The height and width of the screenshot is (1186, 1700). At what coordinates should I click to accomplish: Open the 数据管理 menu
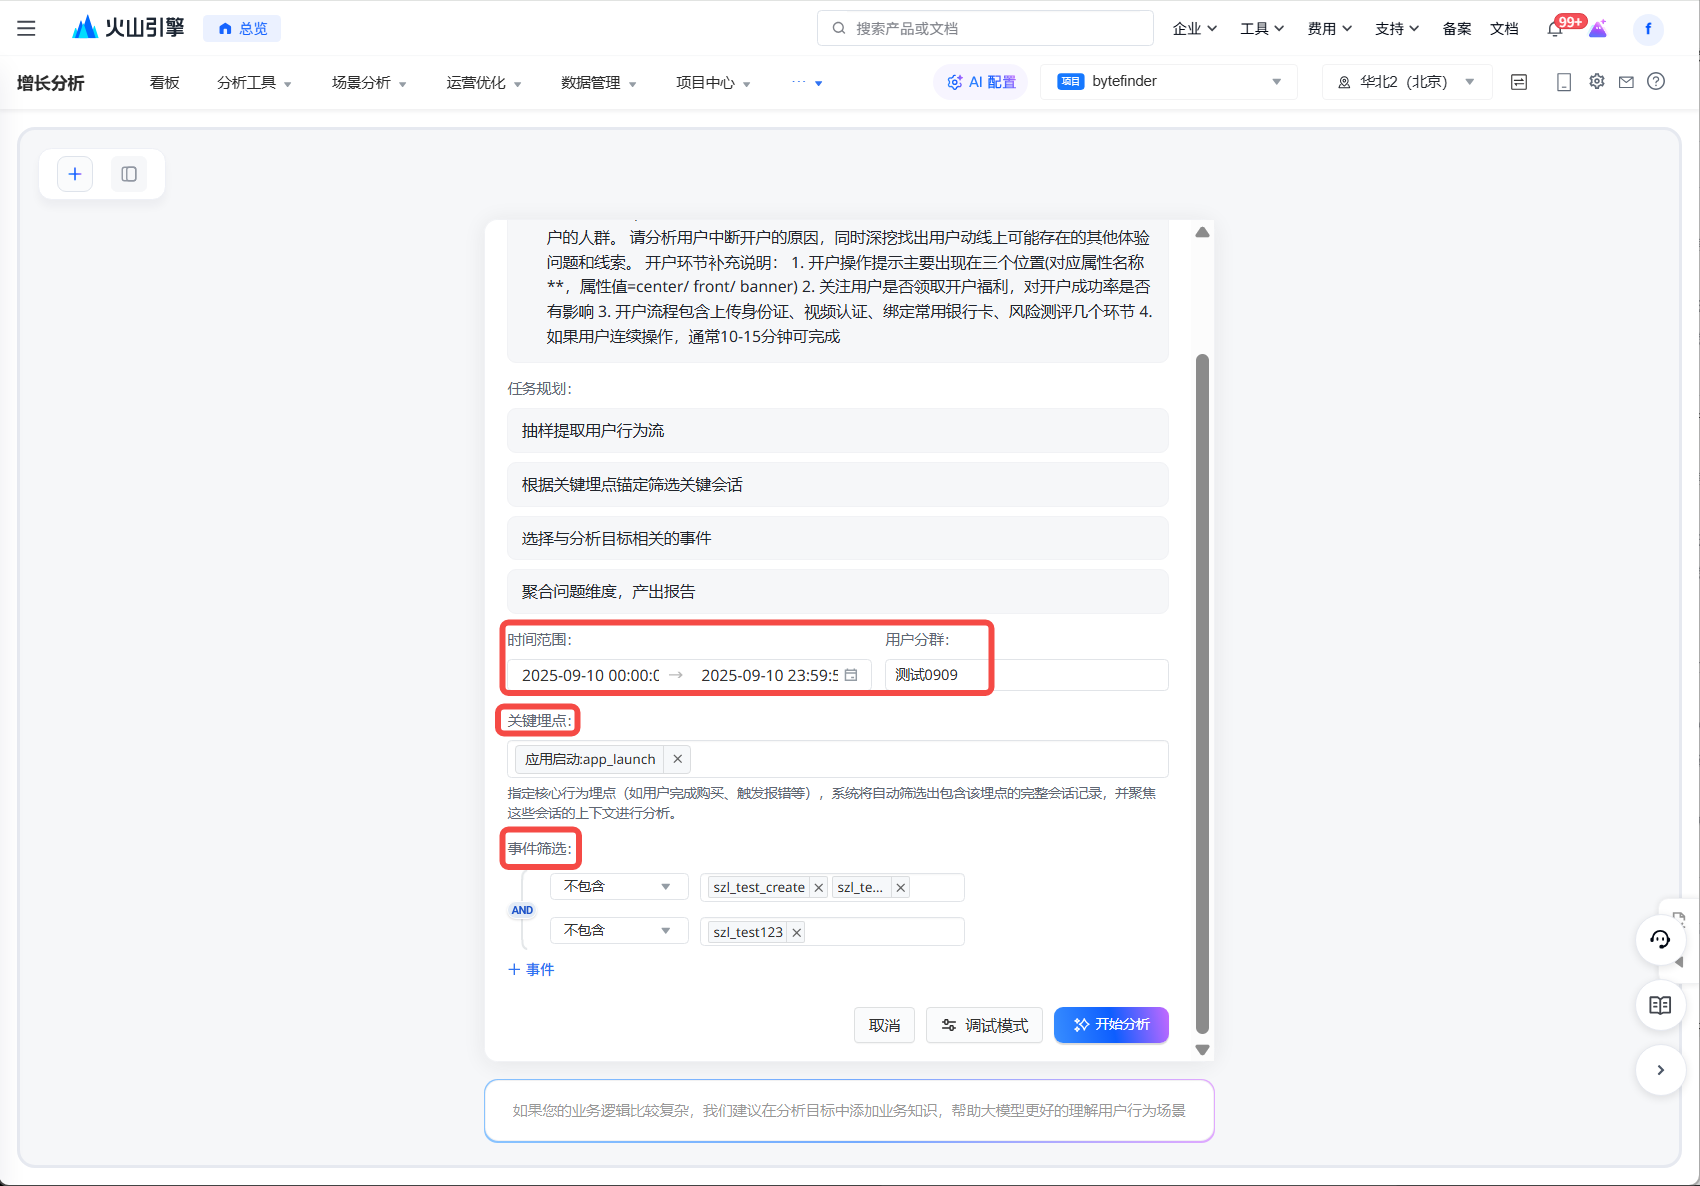coord(599,83)
